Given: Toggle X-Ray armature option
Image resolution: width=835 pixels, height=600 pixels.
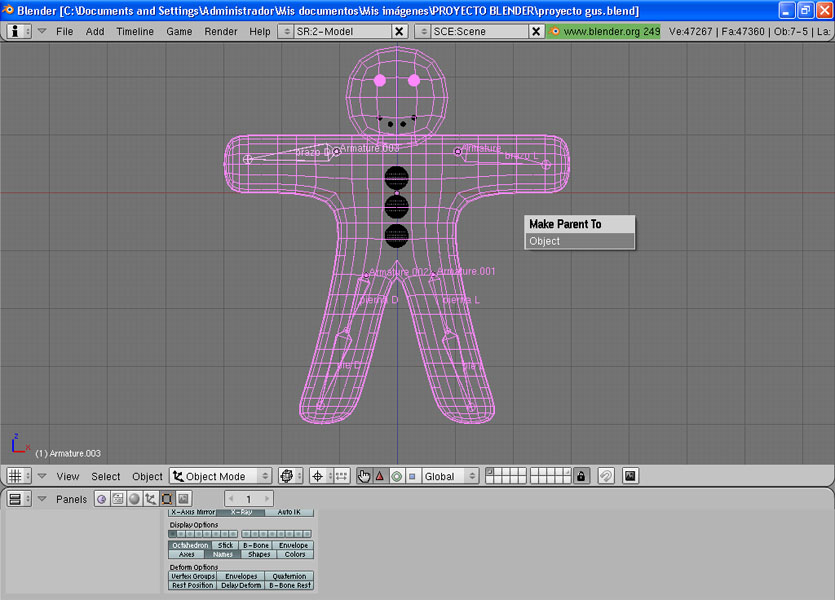Looking at the screenshot, I should (x=241, y=512).
